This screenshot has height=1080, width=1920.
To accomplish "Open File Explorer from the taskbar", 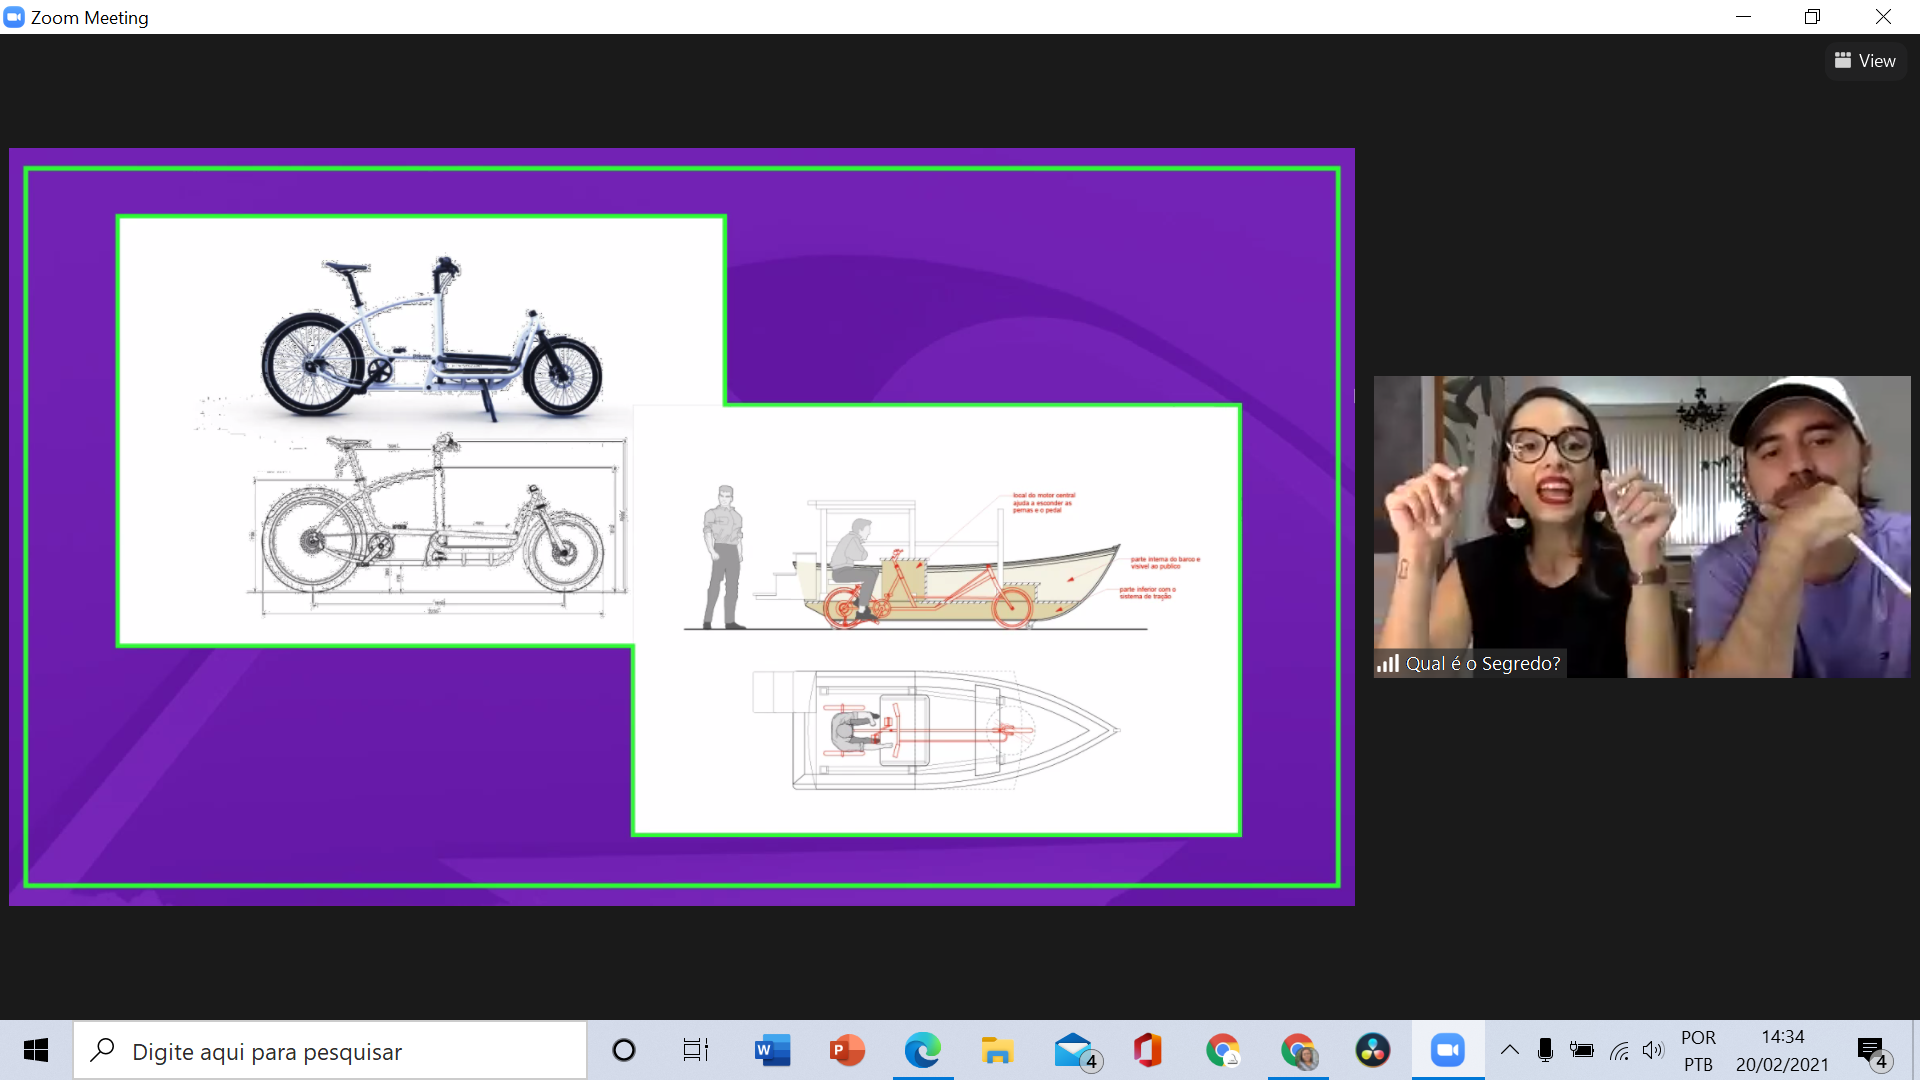I will click(997, 1050).
